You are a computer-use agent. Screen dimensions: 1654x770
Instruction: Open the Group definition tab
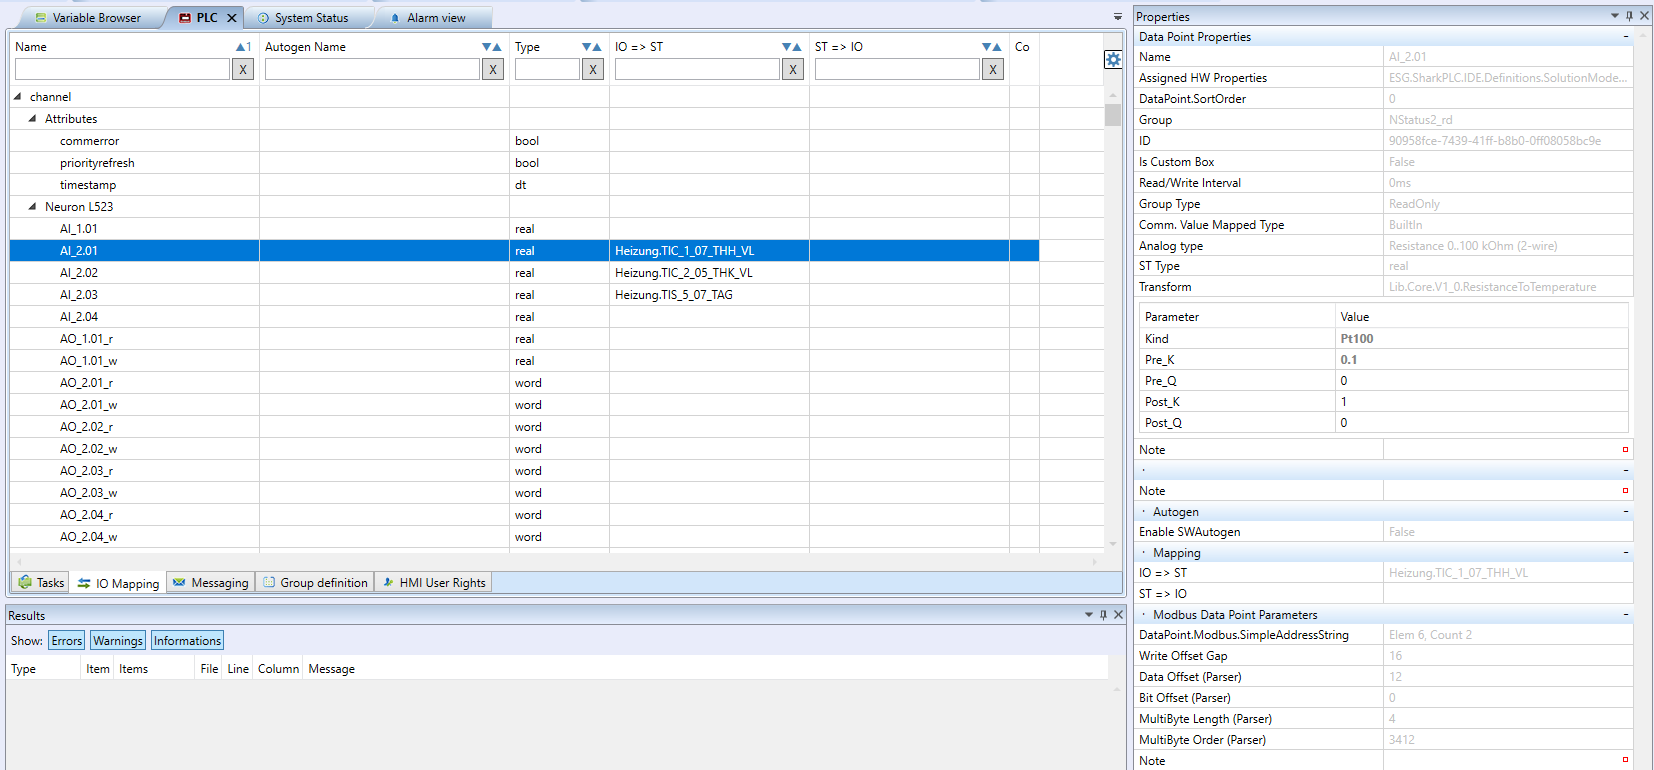pos(315,583)
